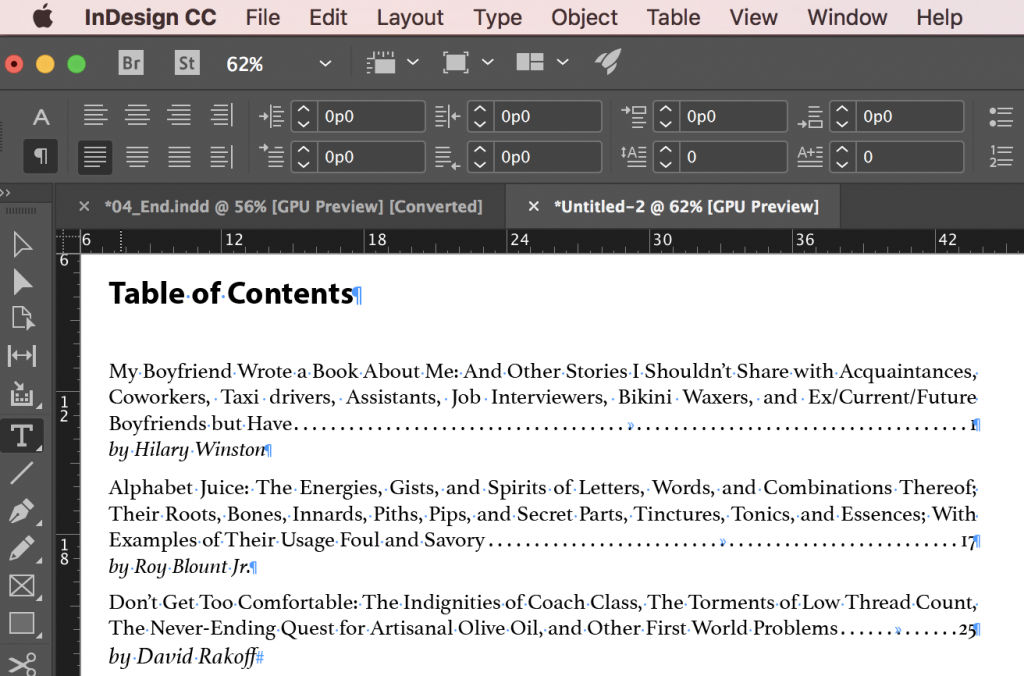Image resolution: width=1024 pixels, height=676 pixels.
Task: Select the Line tool
Action: click(x=22, y=473)
